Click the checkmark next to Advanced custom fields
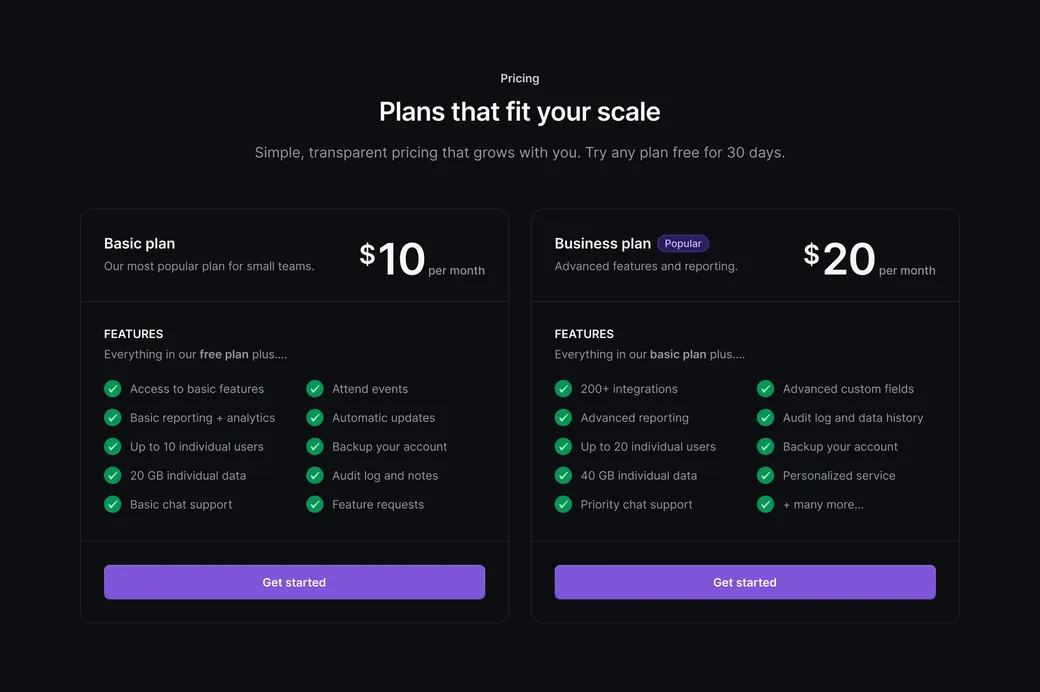1040x692 pixels. click(x=765, y=388)
